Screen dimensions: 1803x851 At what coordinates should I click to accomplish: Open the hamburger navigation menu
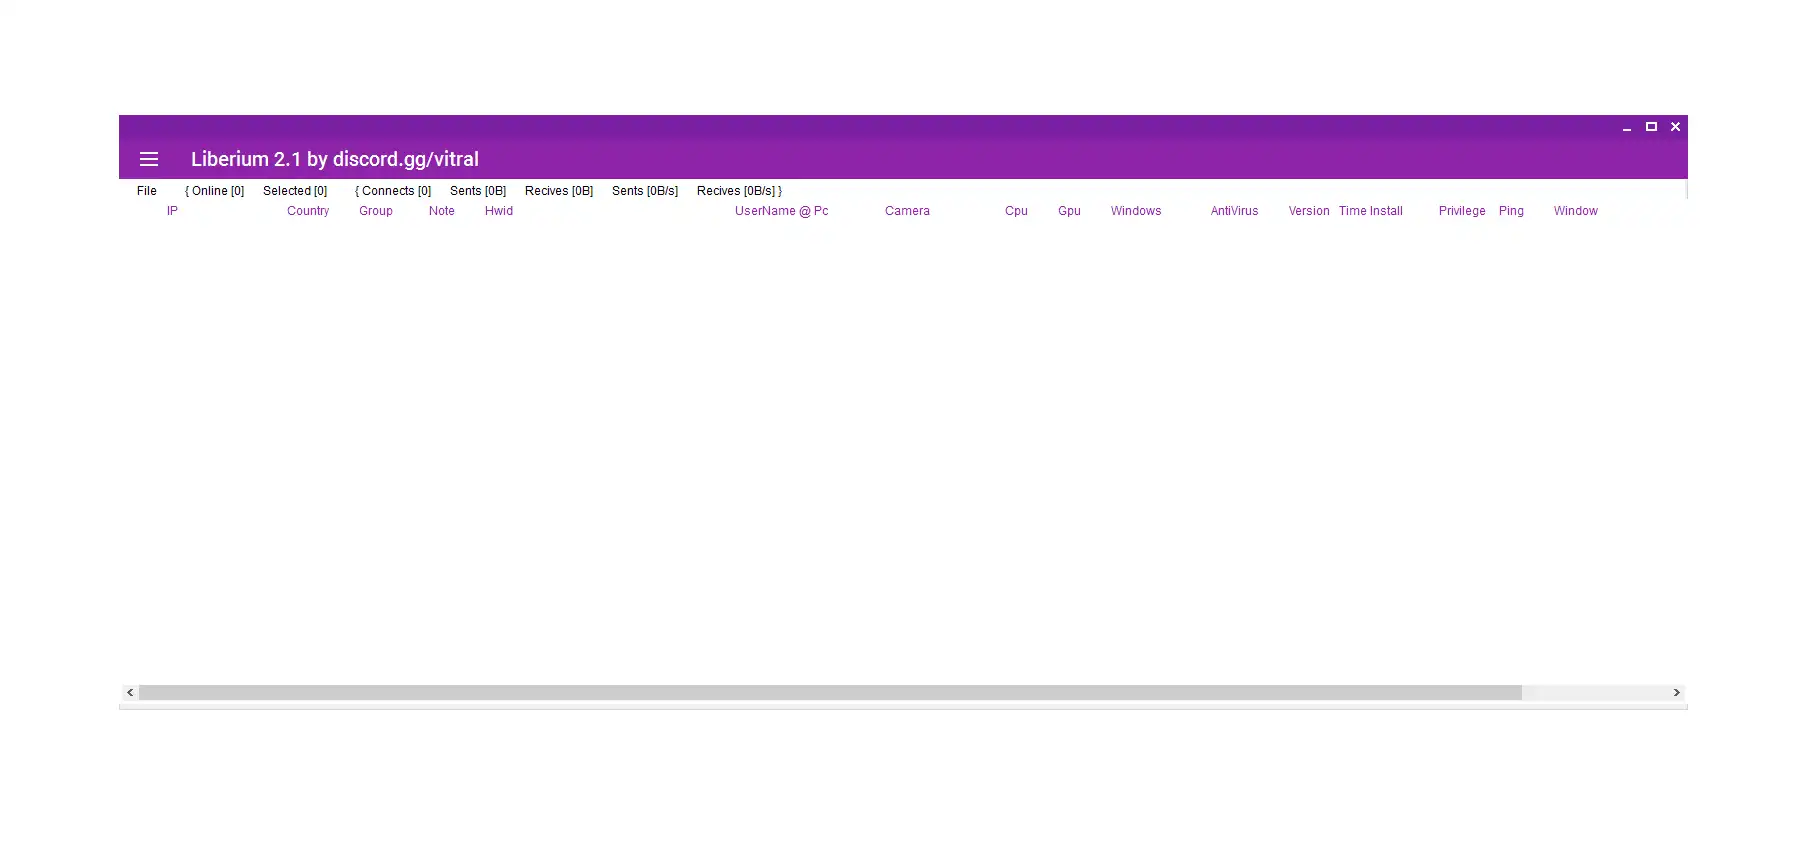click(x=149, y=159)
